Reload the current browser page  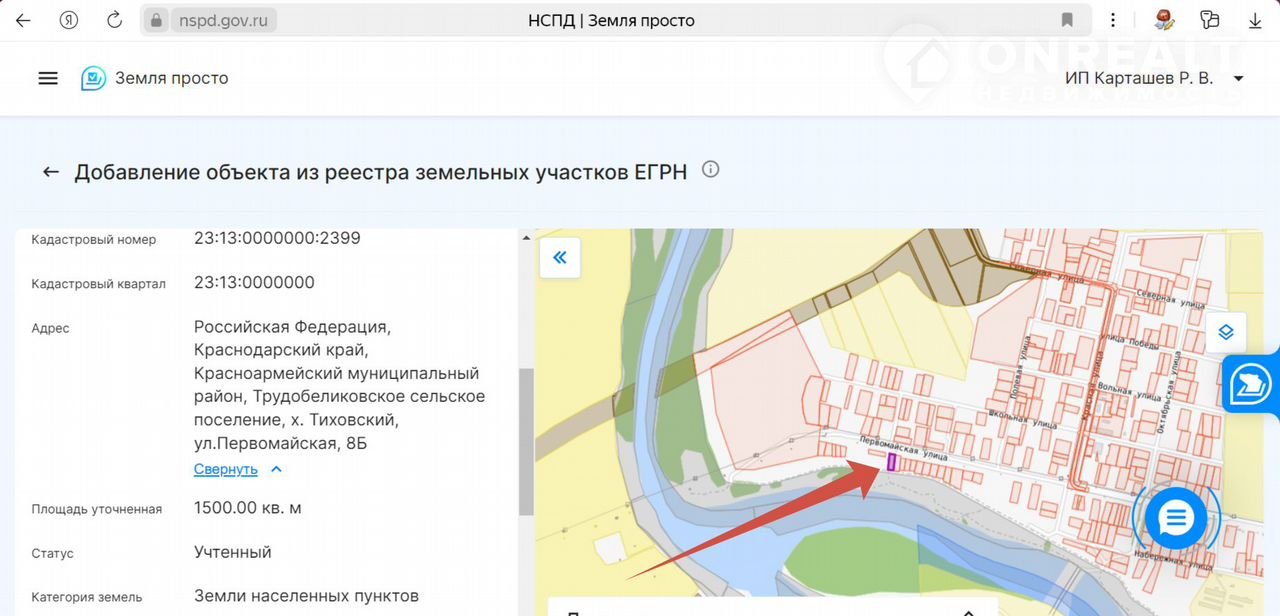pyautogui.click(x=115, y=20)
